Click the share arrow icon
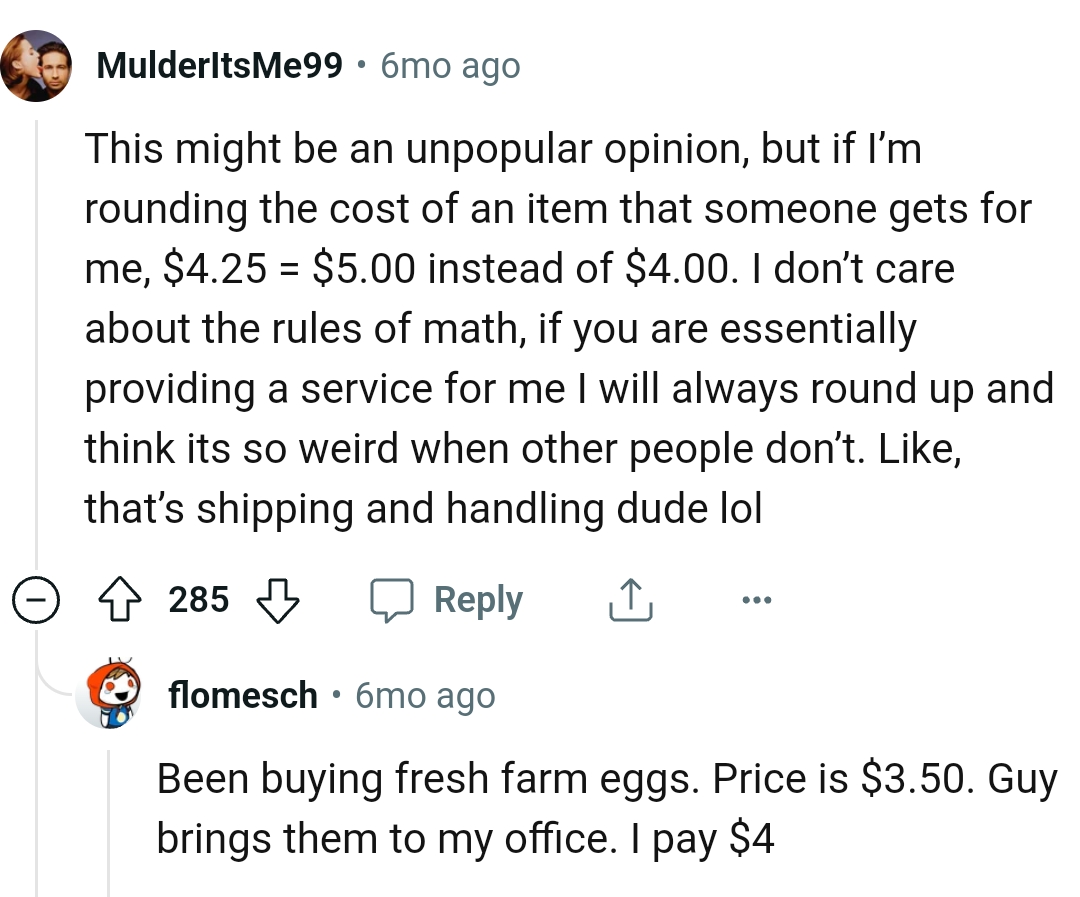This screenshot has height=897, width=1080. click(x=629, y=599)
